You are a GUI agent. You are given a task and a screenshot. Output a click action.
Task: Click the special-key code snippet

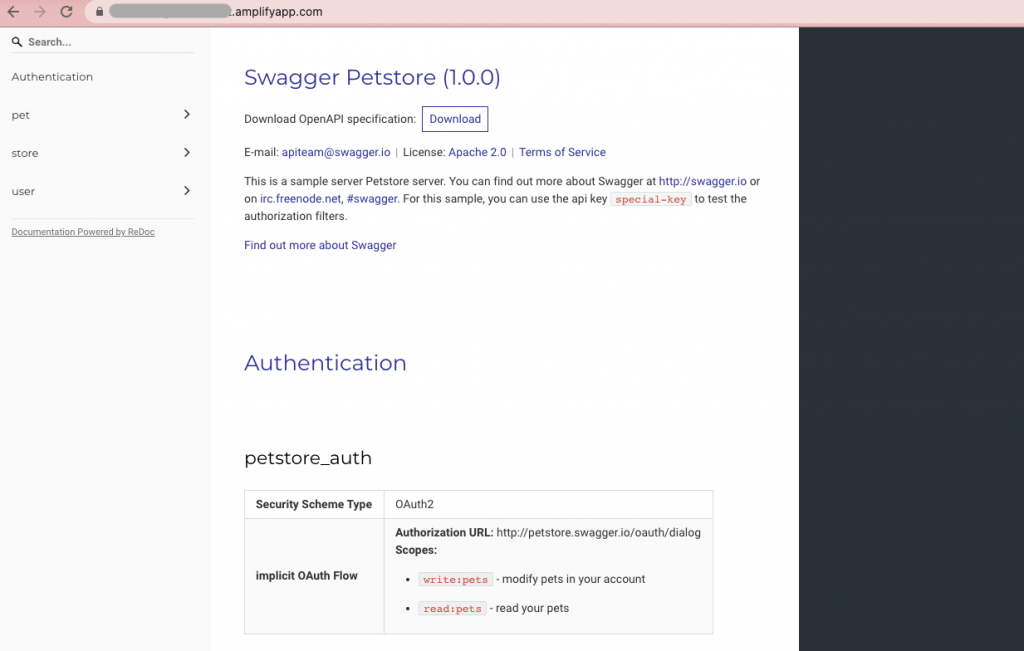[650, 199]
